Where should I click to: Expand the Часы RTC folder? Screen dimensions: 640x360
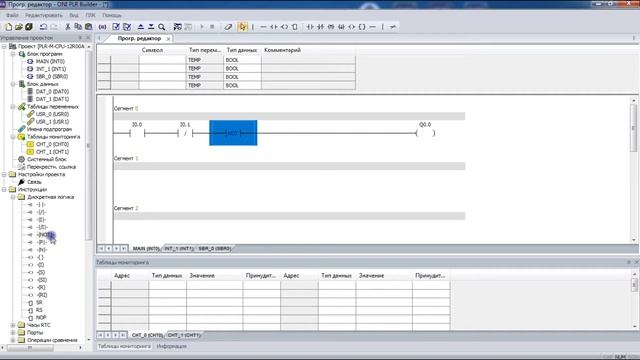[x=13, y=325]
